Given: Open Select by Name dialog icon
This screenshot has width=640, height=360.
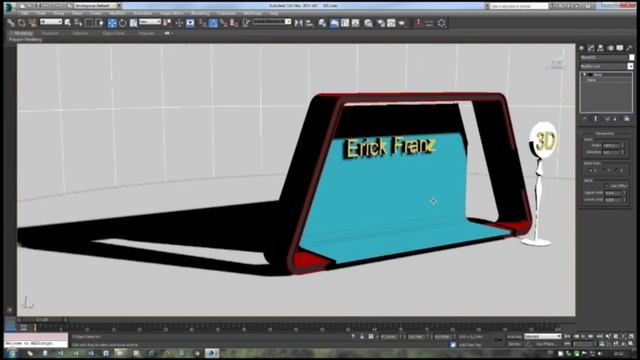Looking at the screenshot, I should tap(78, 23).
